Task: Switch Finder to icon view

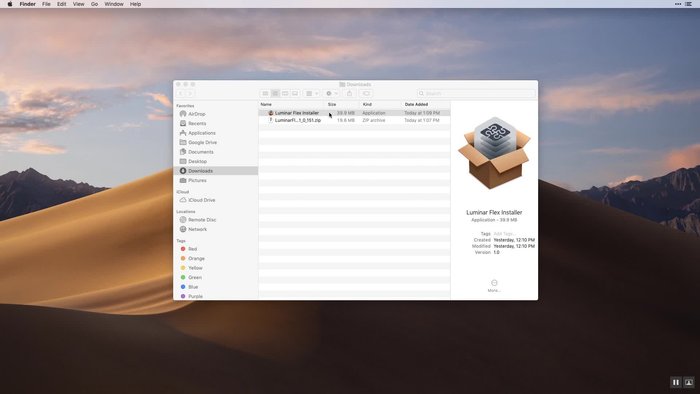Action: click(265, 93)
